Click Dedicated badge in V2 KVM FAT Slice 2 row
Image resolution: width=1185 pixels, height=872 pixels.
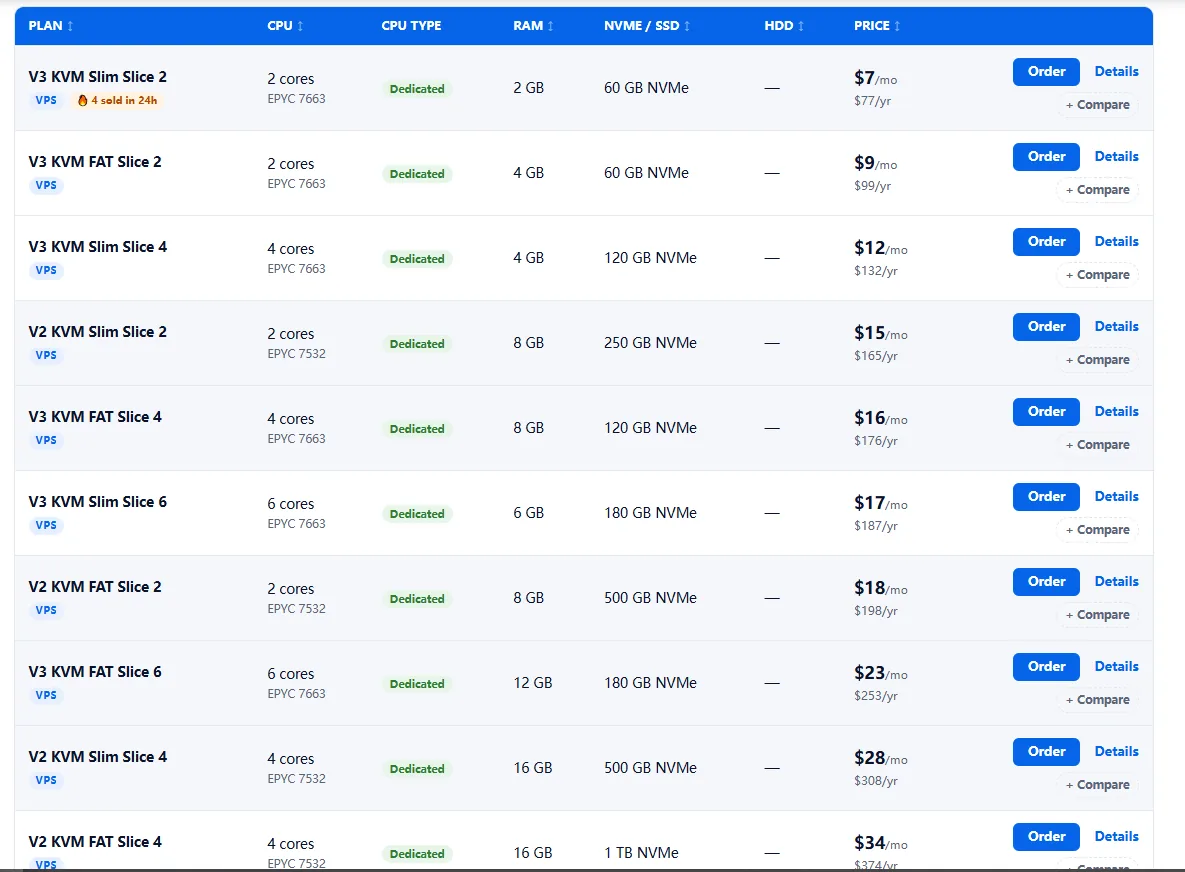point(417,599)
